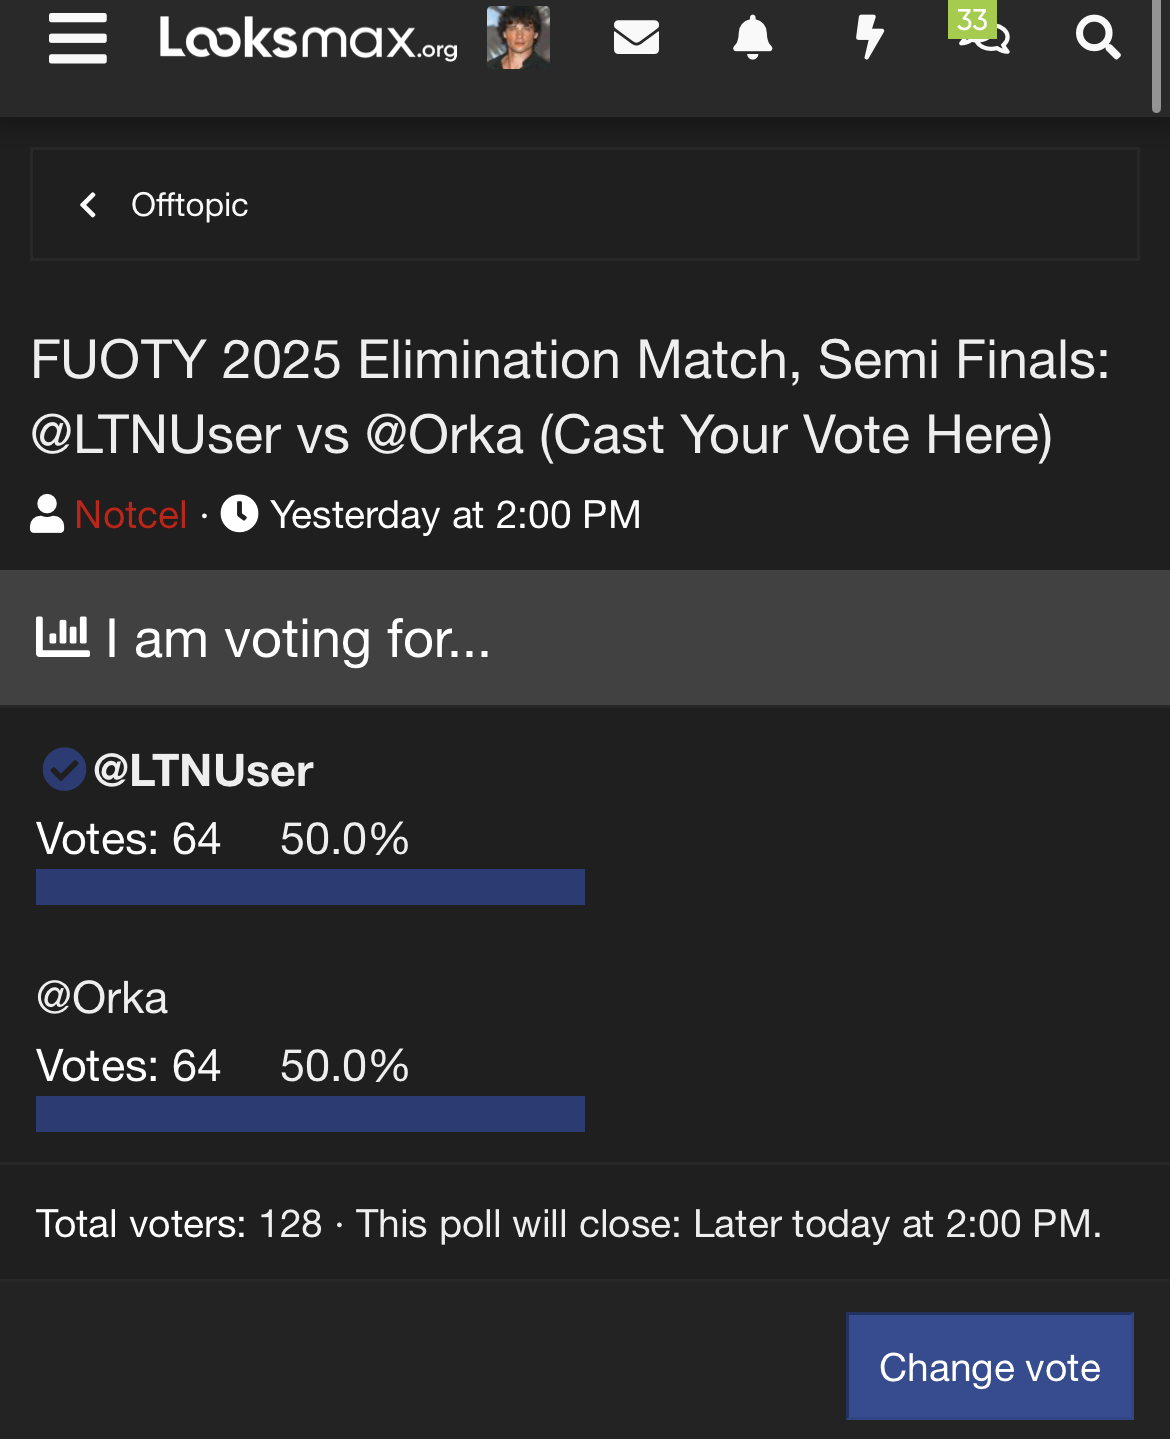Select the @LTNUser poll option label

pos(203,771)
